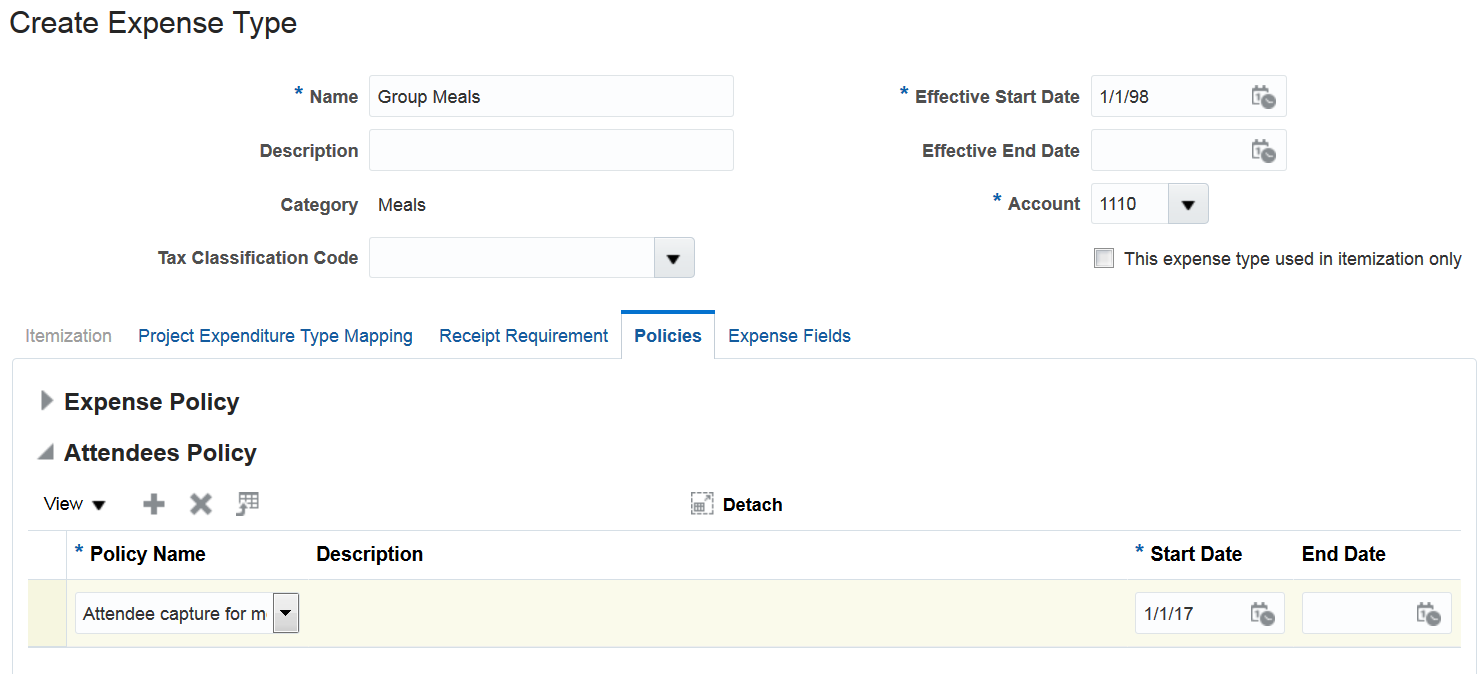The image size is (1479, 674).
Task: Click the Description input field
Action: pos(551,151)
